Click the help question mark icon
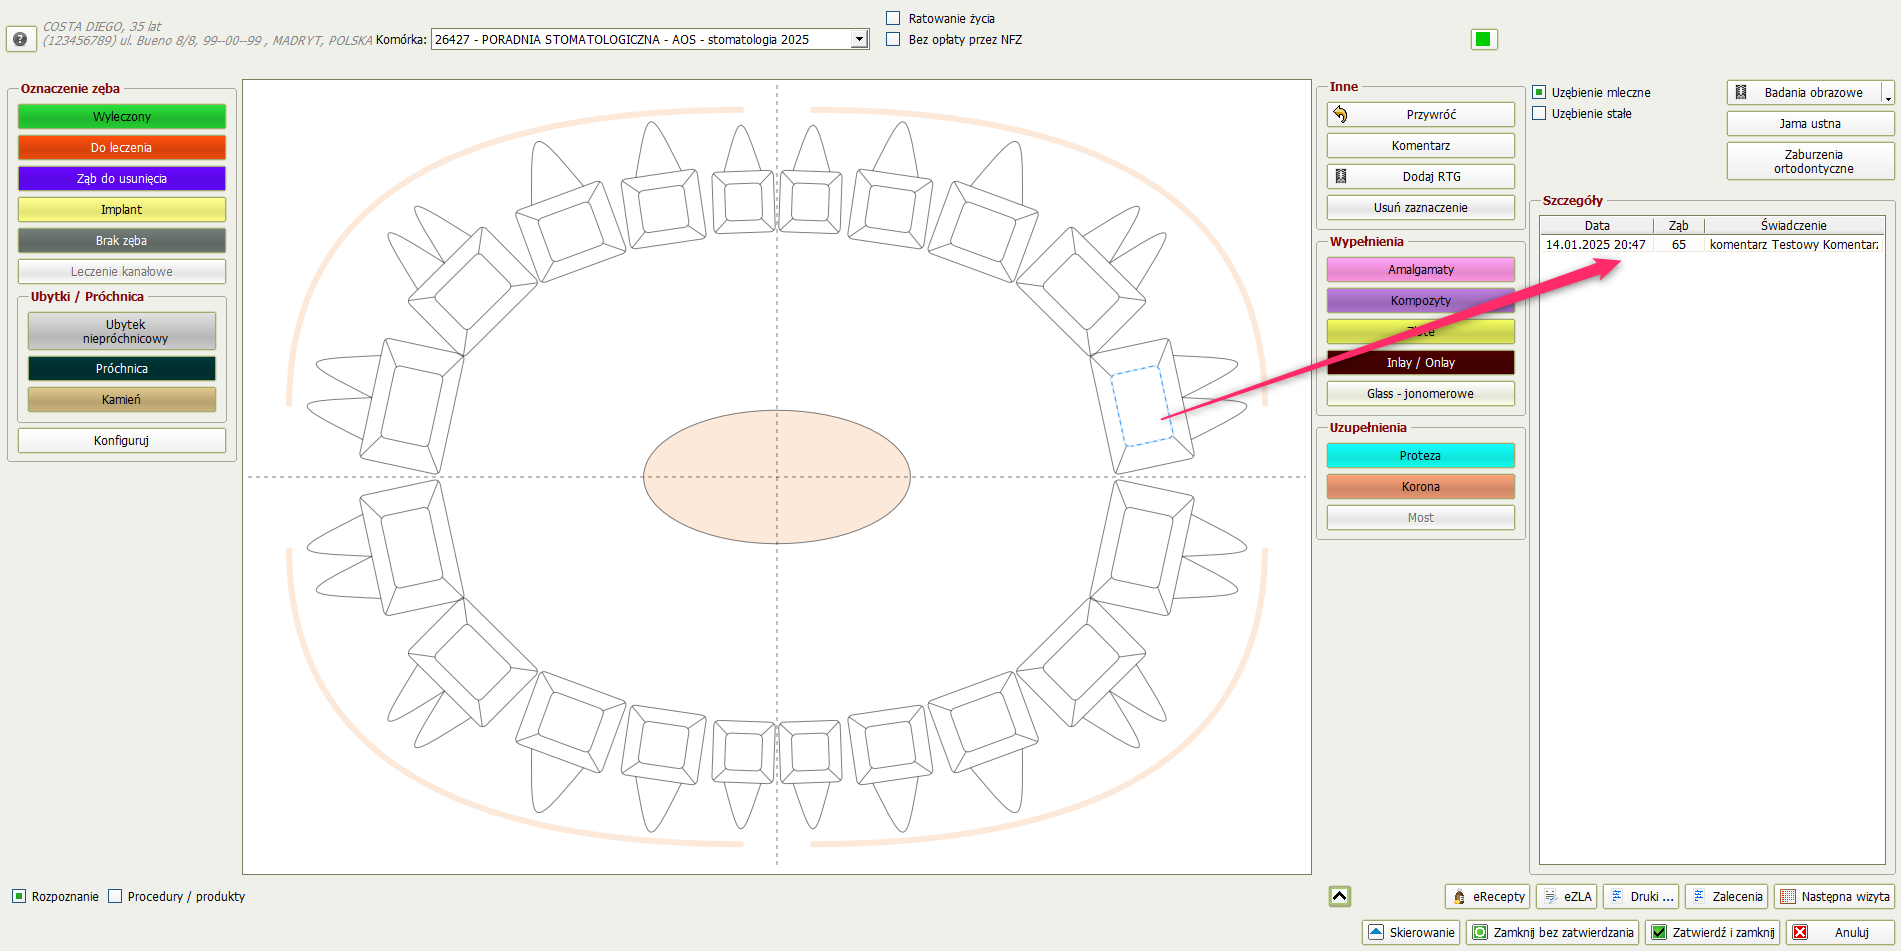The image size is (1901, 951). tap(20, 39)
